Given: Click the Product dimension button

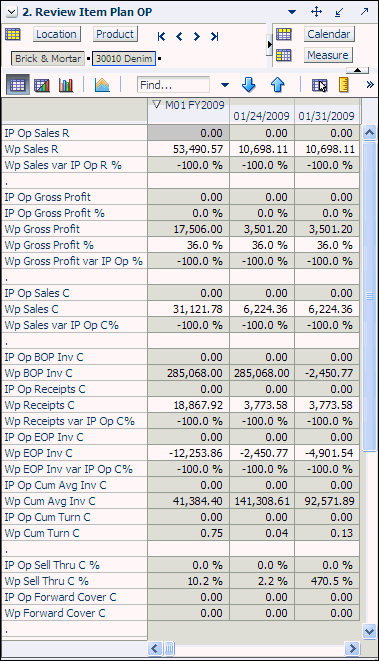Looking at the screenshot, I should click(x=115, y=34).
